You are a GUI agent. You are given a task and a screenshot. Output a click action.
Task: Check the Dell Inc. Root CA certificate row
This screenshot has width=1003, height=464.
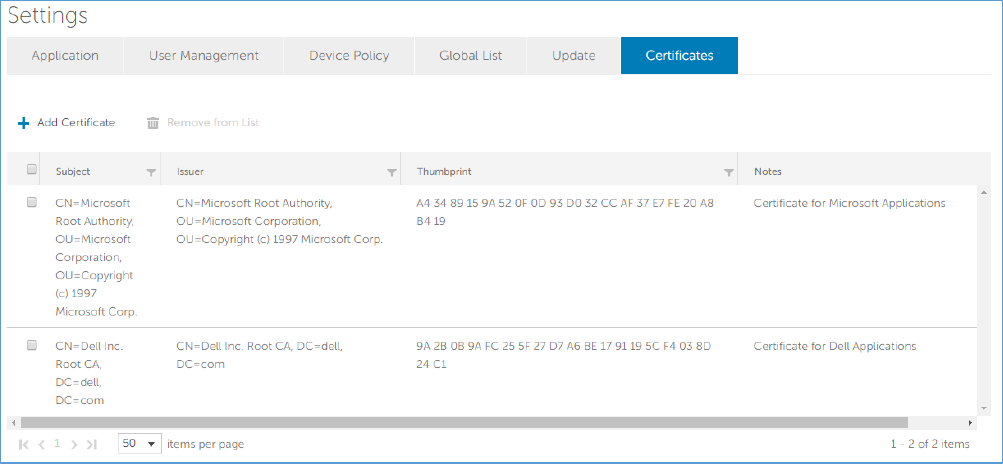point(31,345)
